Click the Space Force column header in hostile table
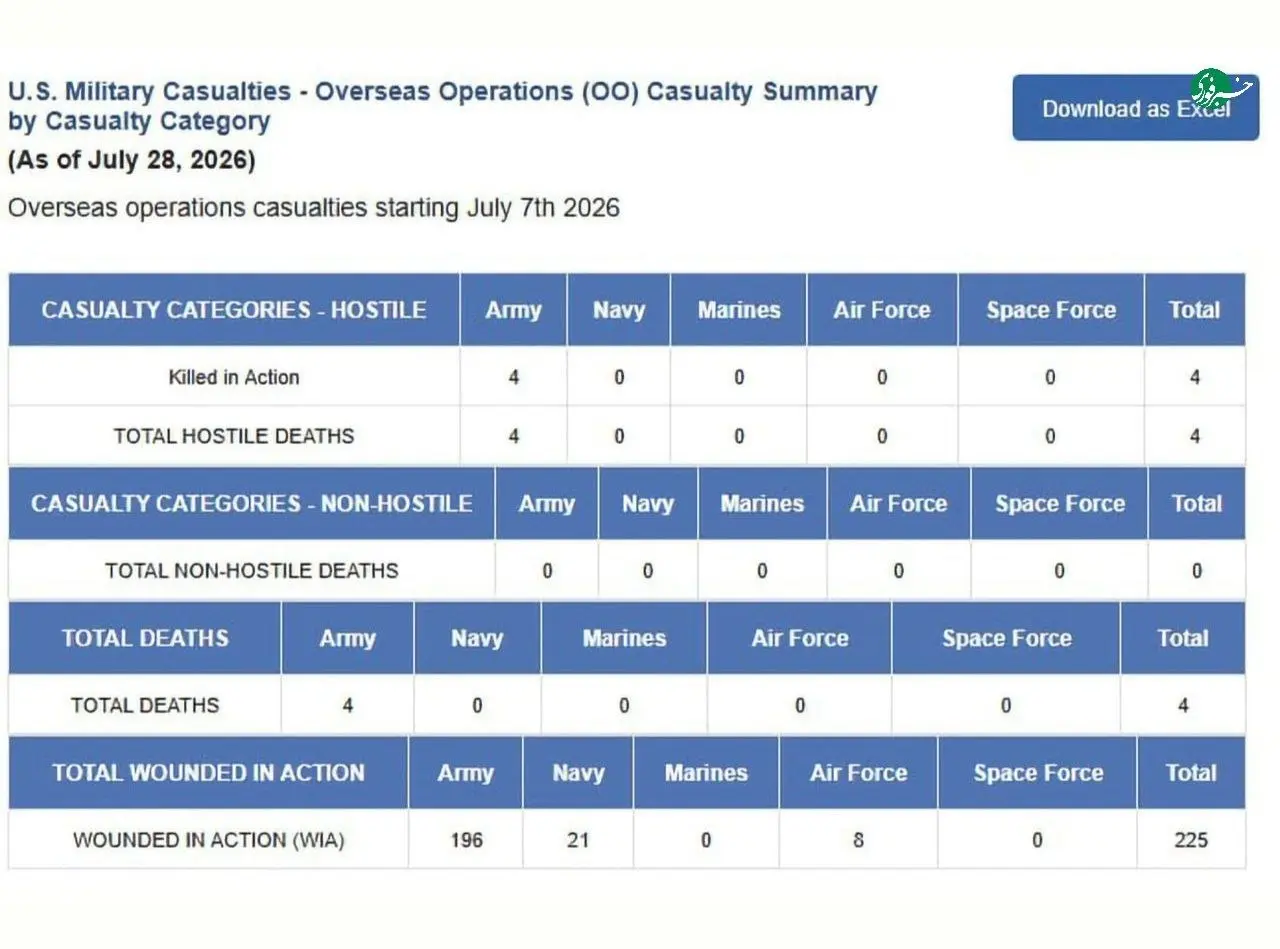 click(x=1051, y=310)
